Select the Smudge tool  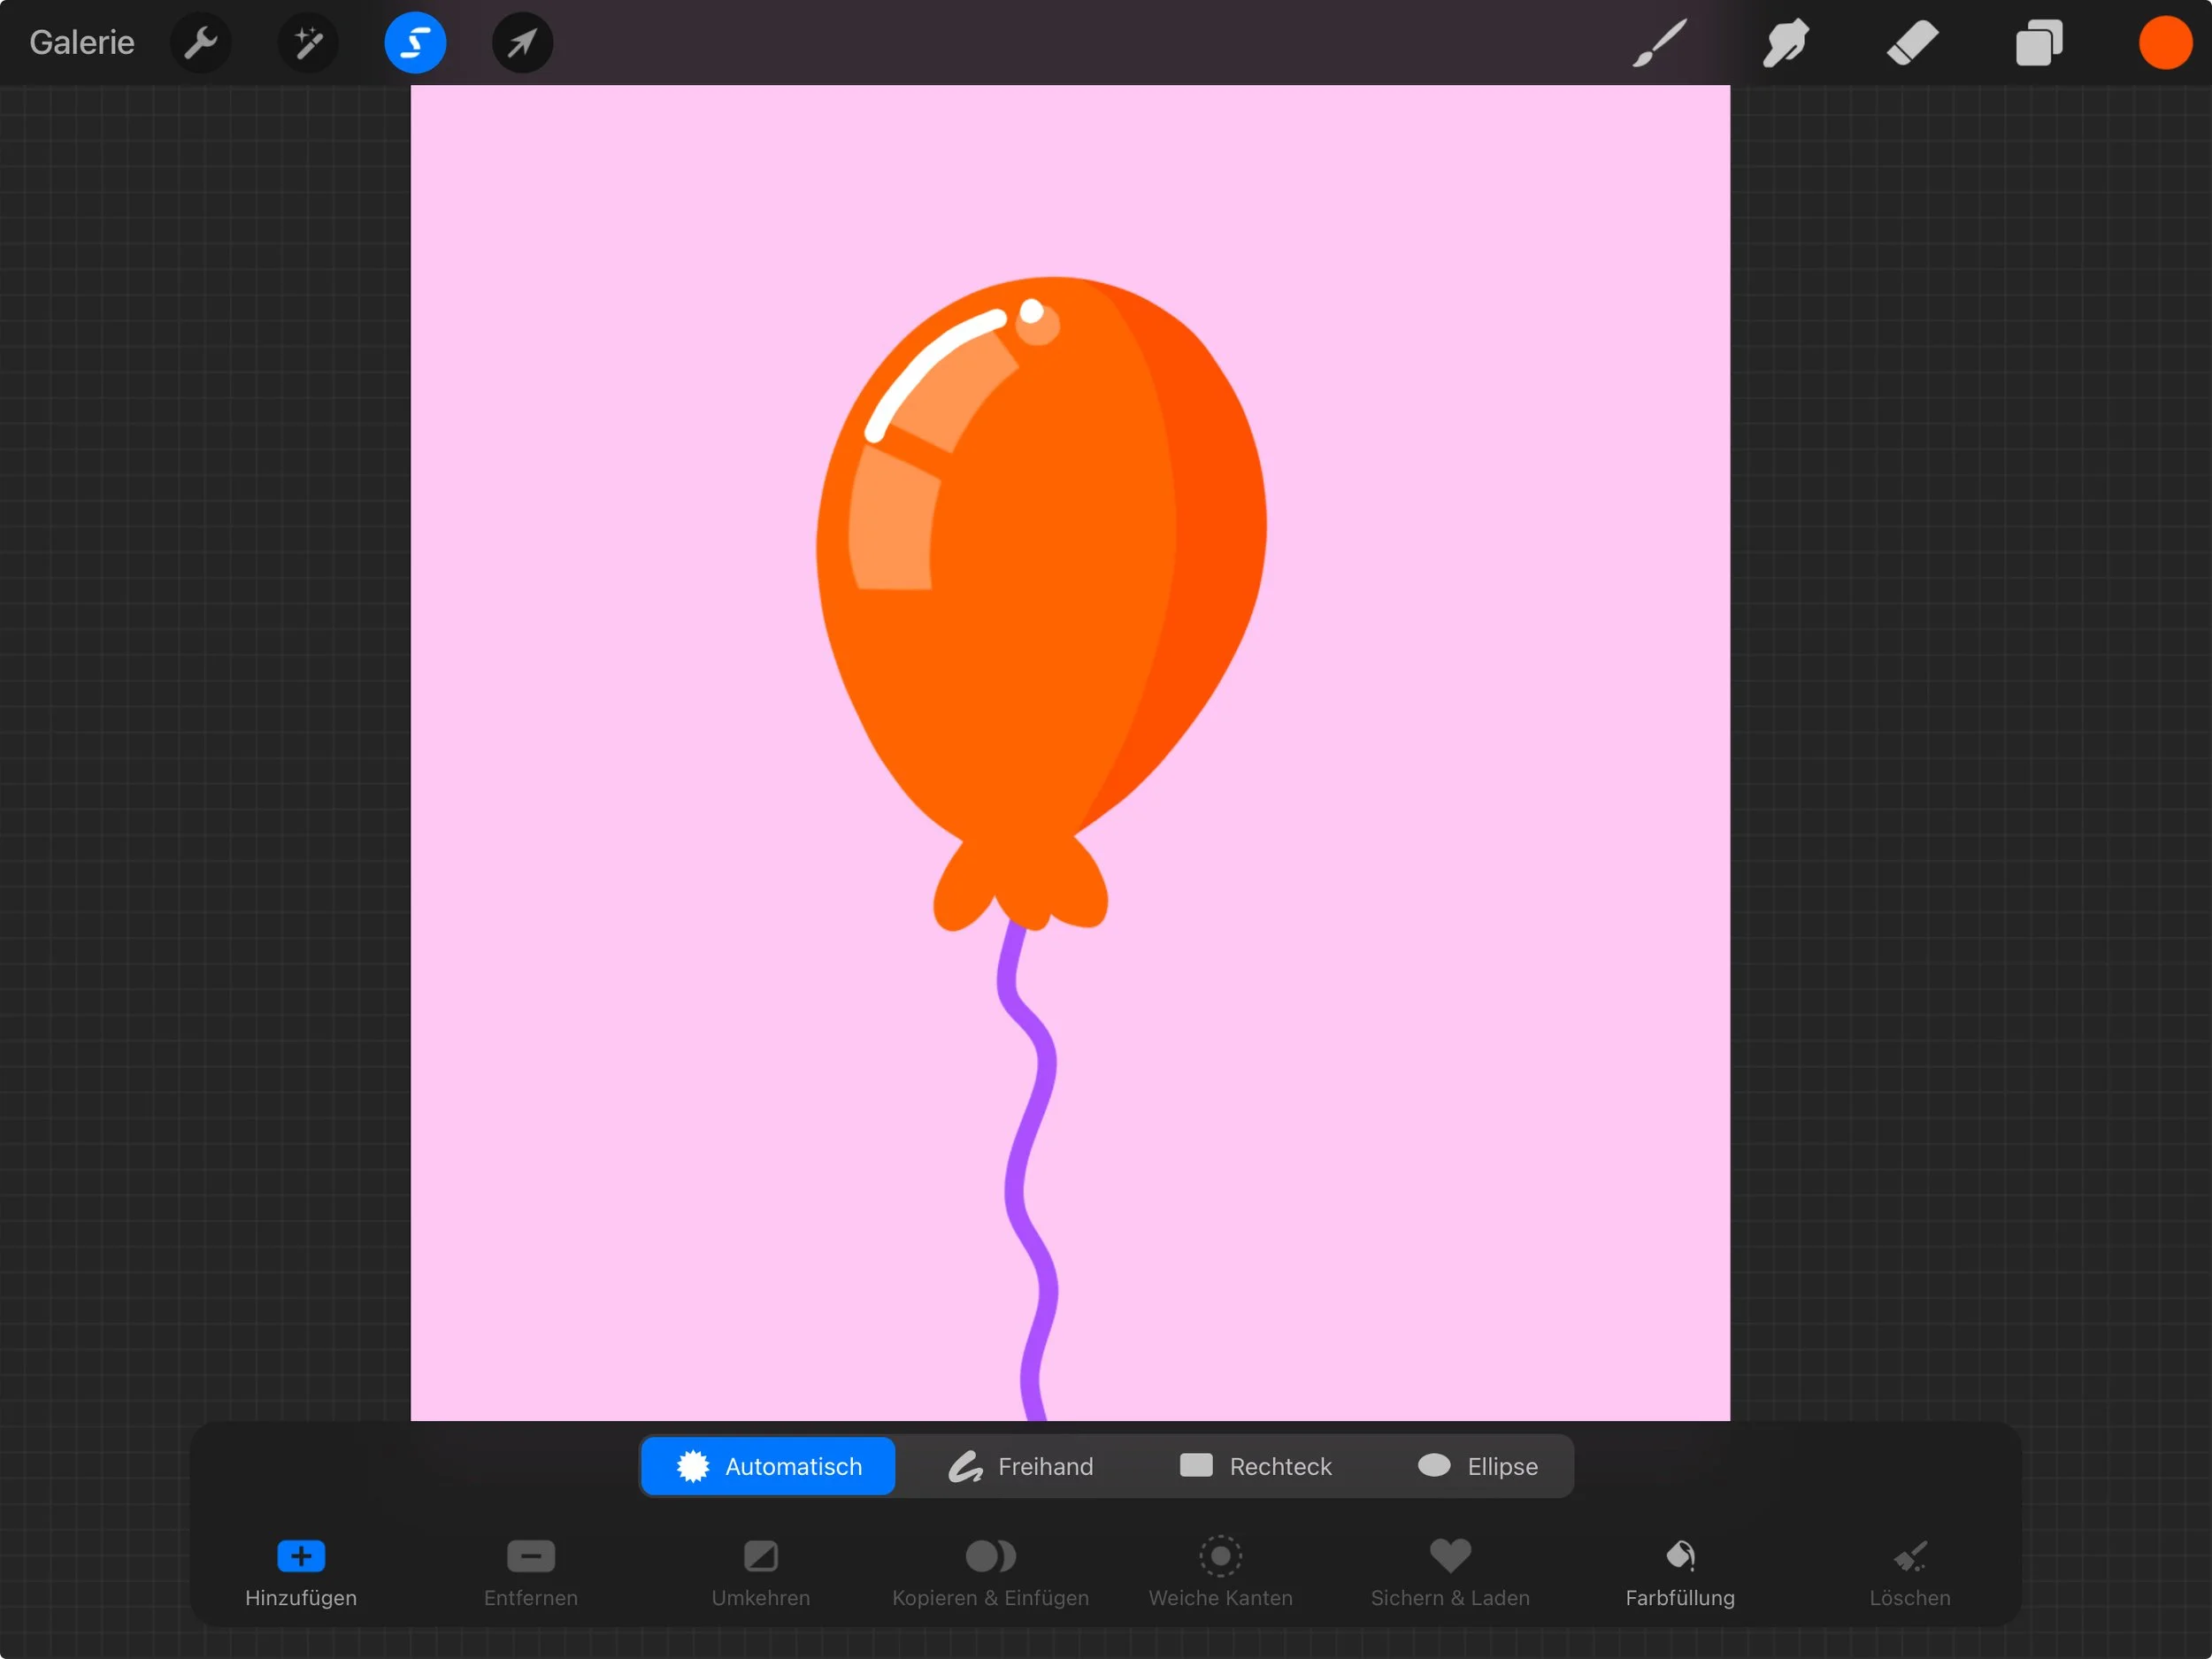1786,43
